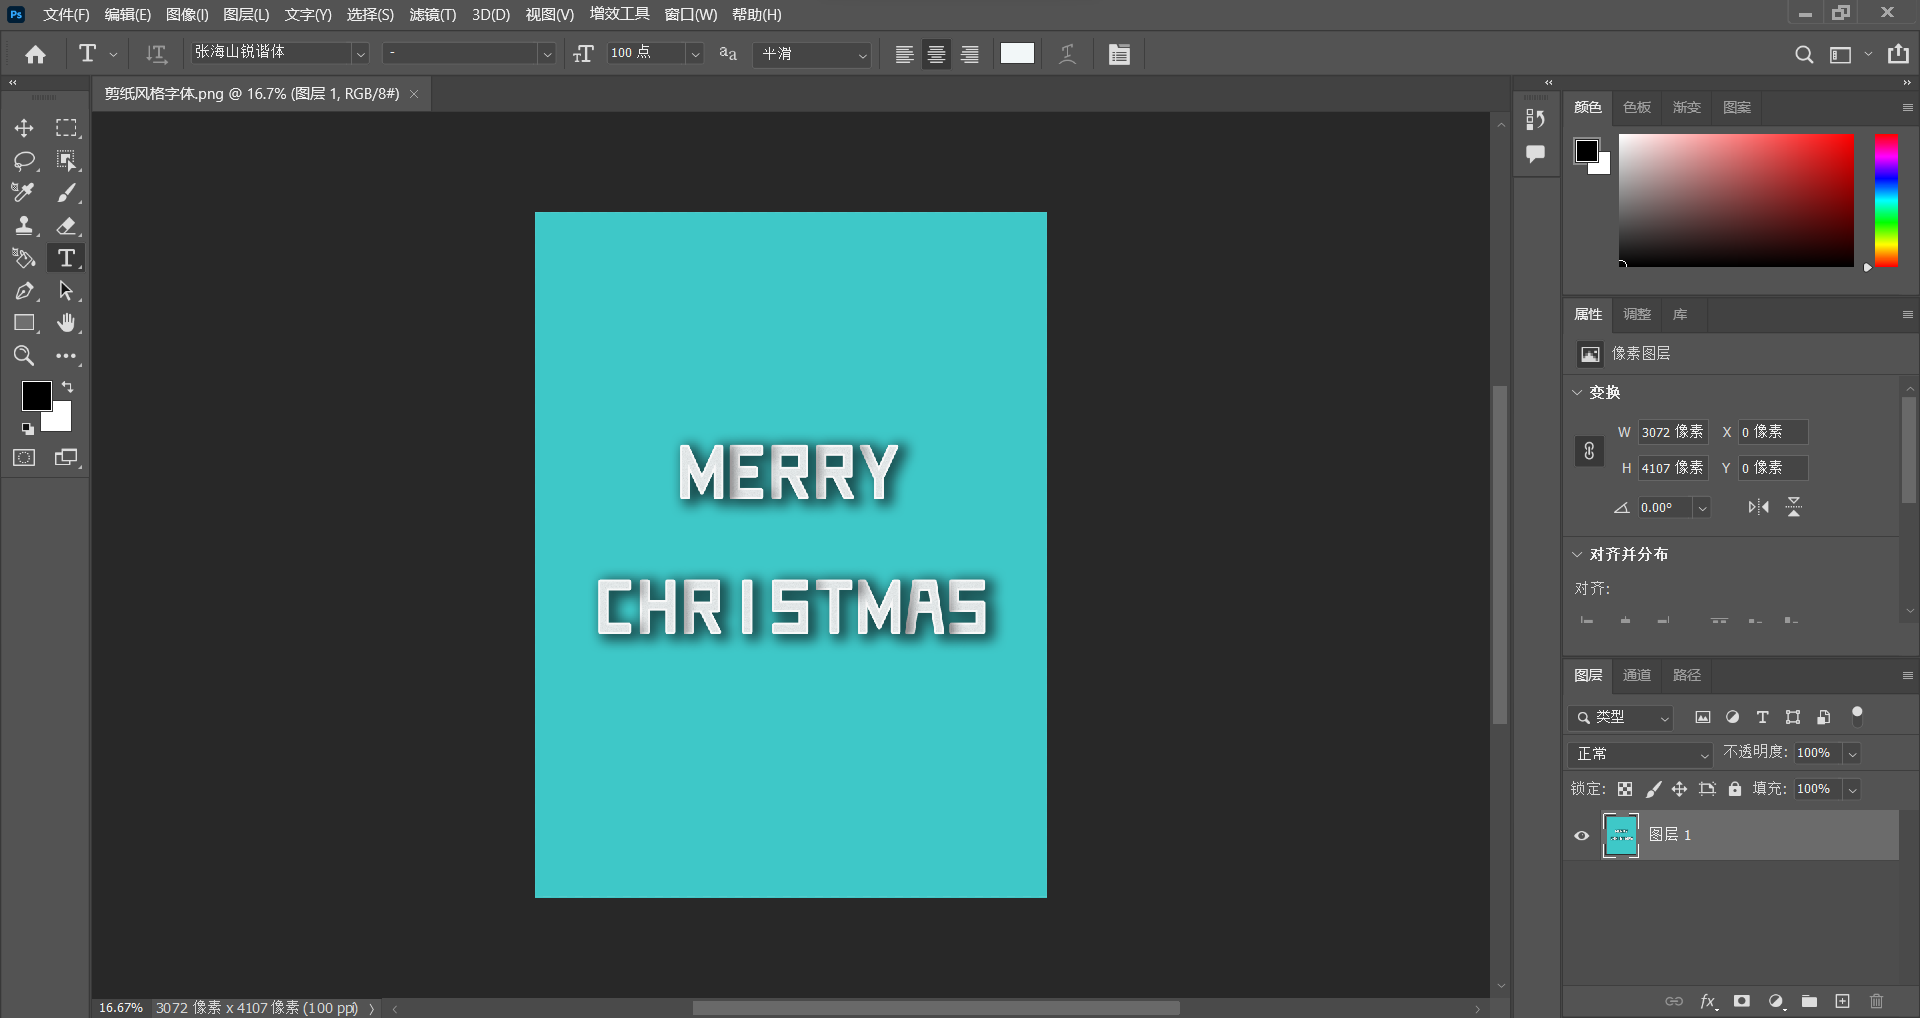Image resolution: width=1920 pixels, height=1018 pixels.
Task: Open the anti-aliasing 平滑 dropdown
Action: coord(813,54)
